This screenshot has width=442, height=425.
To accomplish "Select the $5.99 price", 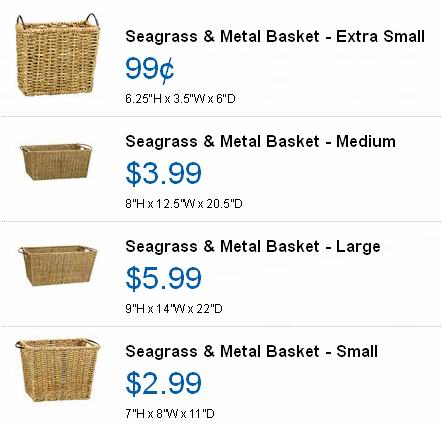I will pyautogui.click(x=164, y=278).
